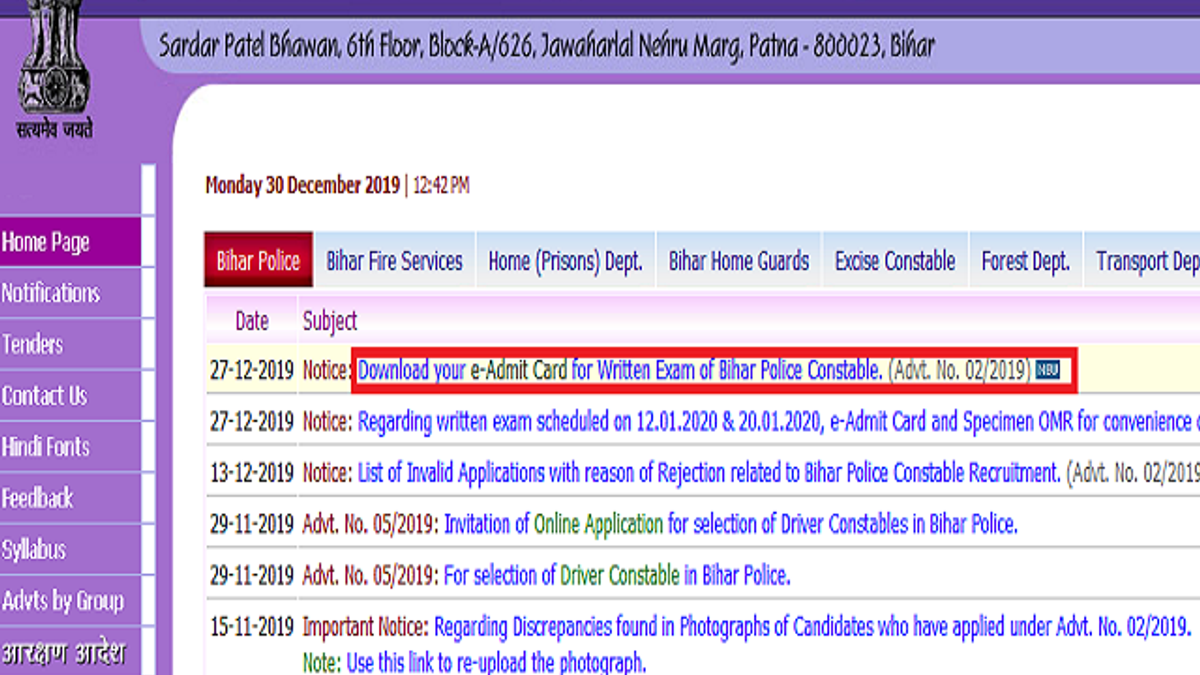Open the Feedback page from the sidebar
Screen dimensions: 1200x675
pos(38,498)
